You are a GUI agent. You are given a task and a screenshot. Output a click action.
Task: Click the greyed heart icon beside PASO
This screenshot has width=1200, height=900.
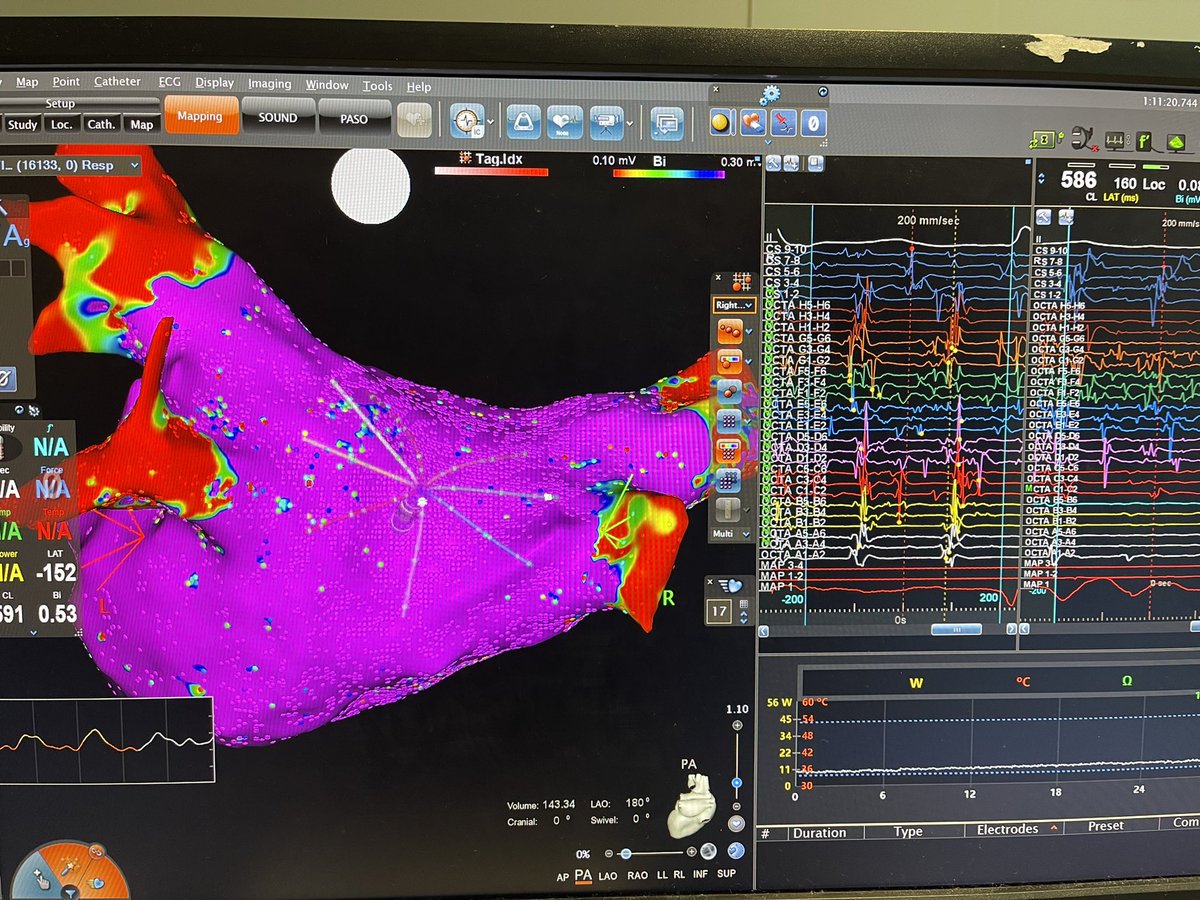[x=412, y=120]
